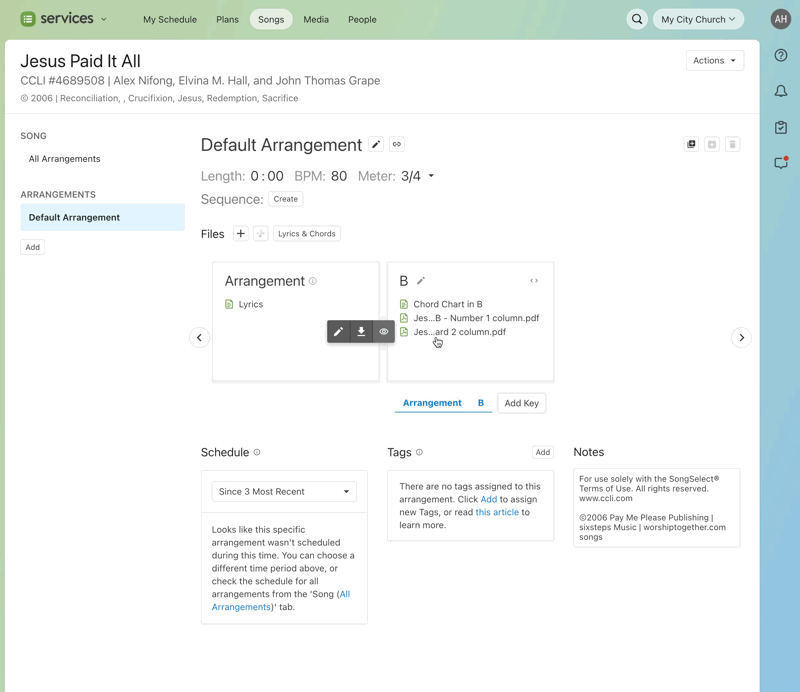The height and width of the screenshot is (692, 800).
Task: Switch to the B key tab
Action: tap(481, 403)
